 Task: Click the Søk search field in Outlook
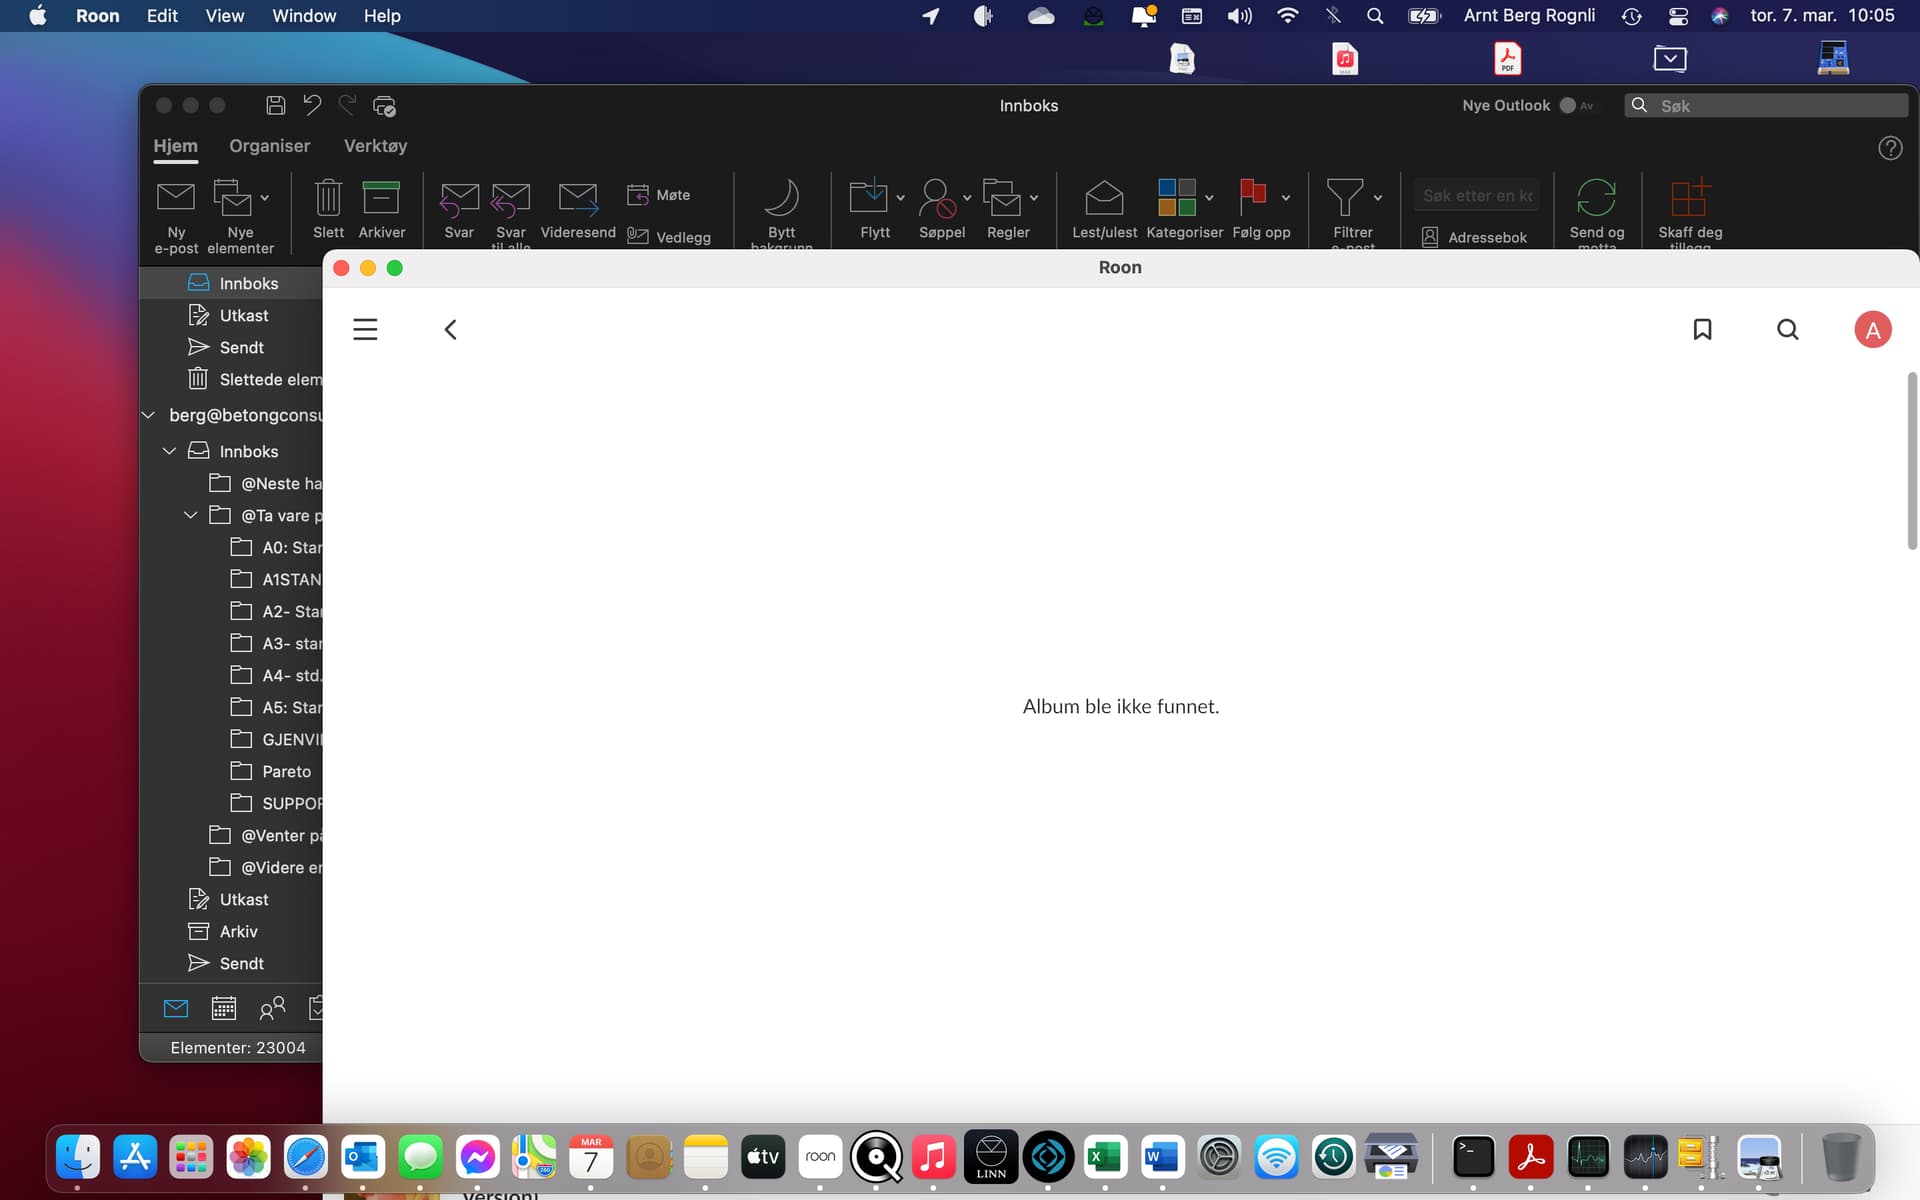(1767, 106)
